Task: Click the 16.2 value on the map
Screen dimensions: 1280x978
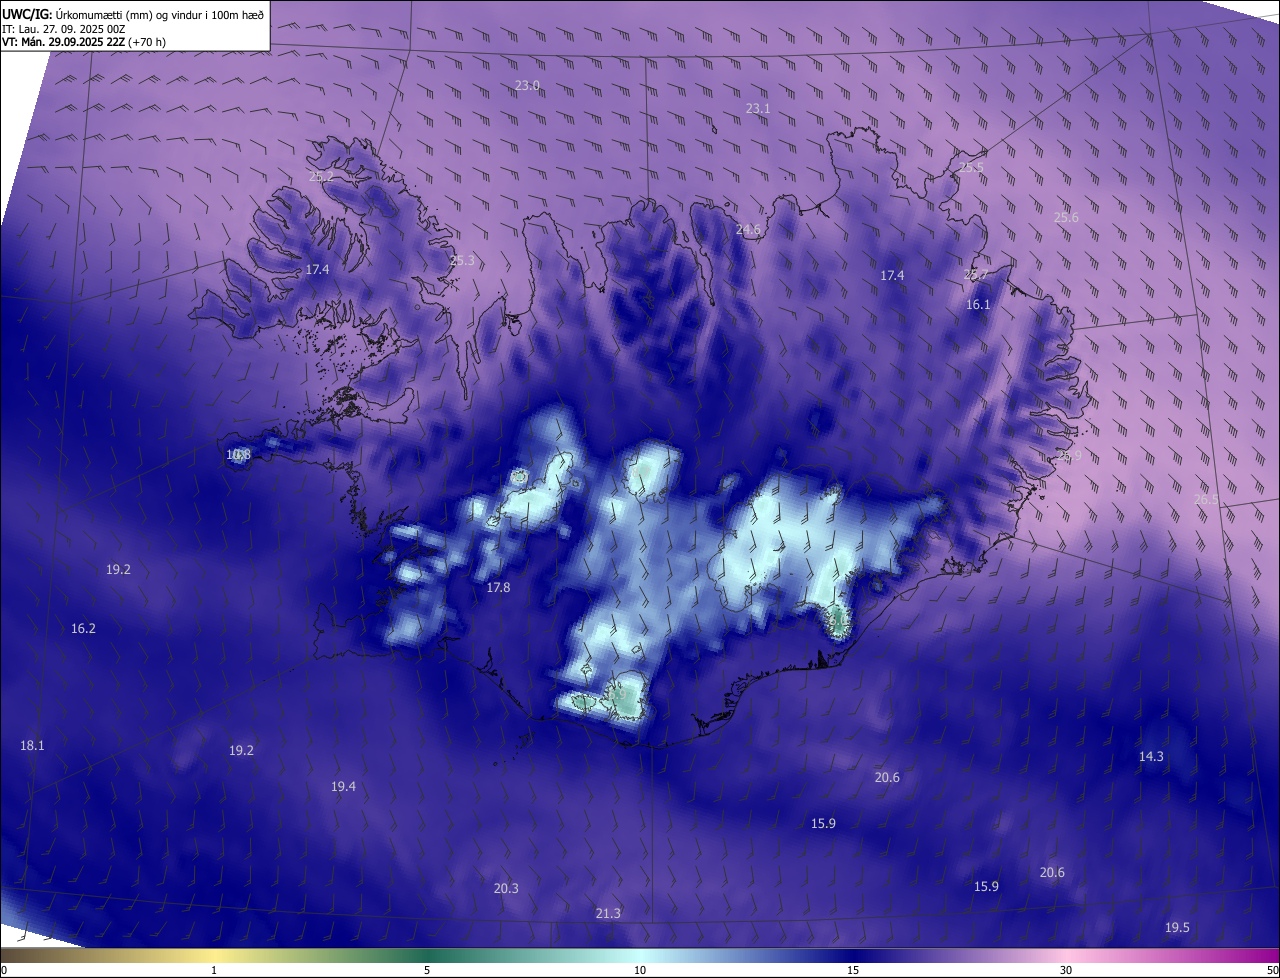Action: tap(83, 629)
